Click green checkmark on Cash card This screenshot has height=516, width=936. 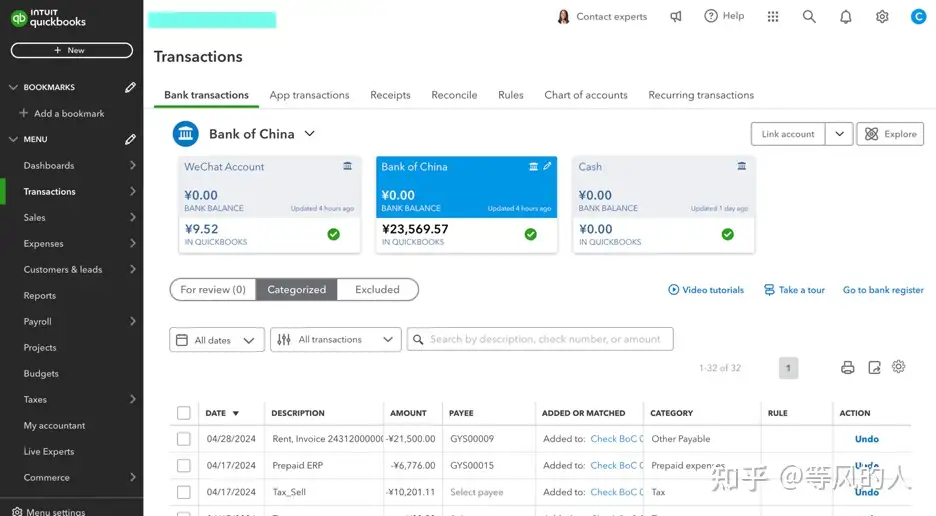pyautogui.click(x=728, y=234)
